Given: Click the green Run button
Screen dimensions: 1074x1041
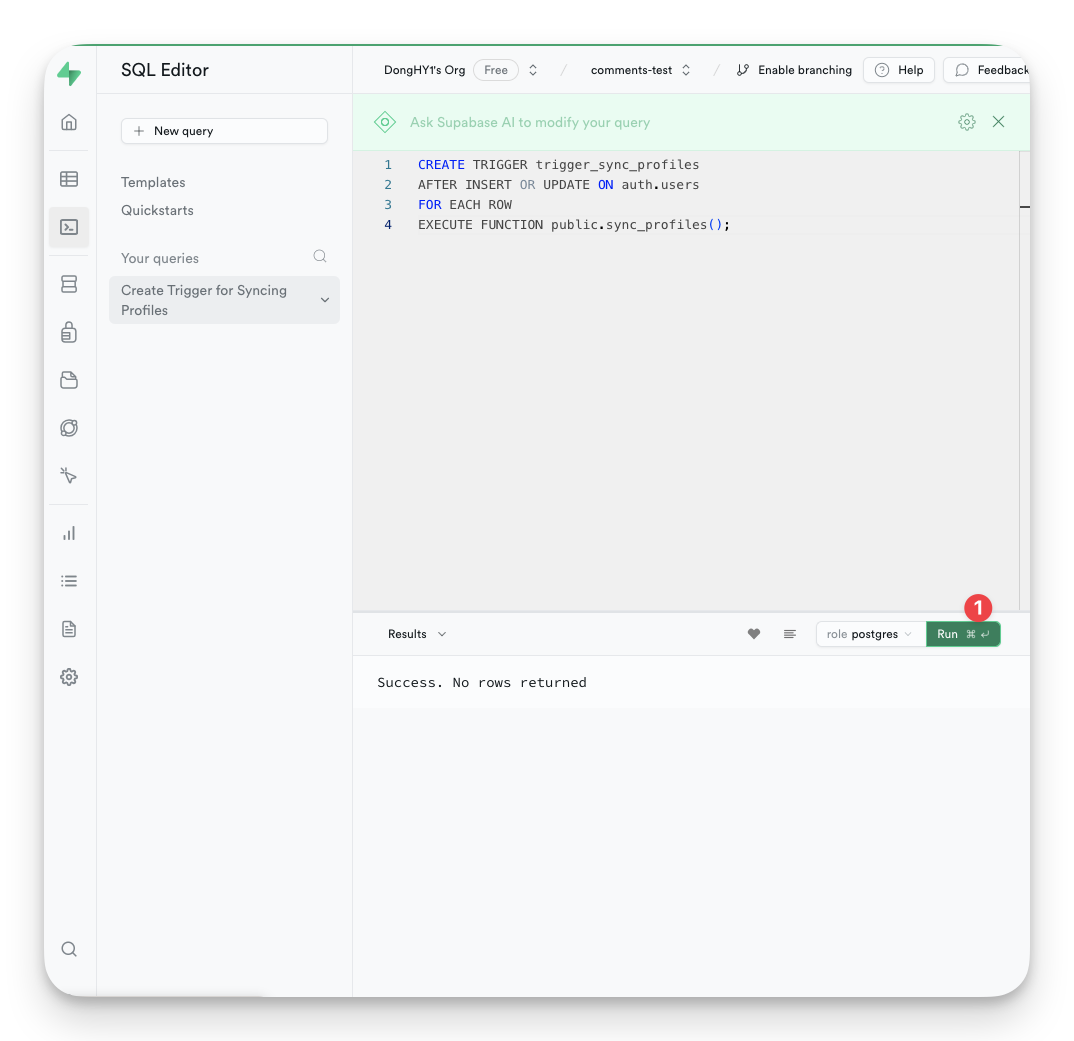Looking at the screenshot, I should pyautogui.click(x=962, y=634).
